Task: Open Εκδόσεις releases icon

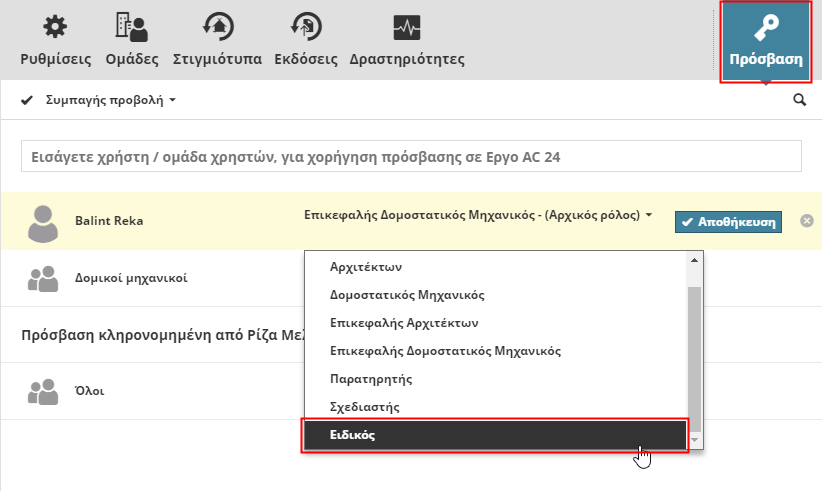Action: tap(305, 27)
